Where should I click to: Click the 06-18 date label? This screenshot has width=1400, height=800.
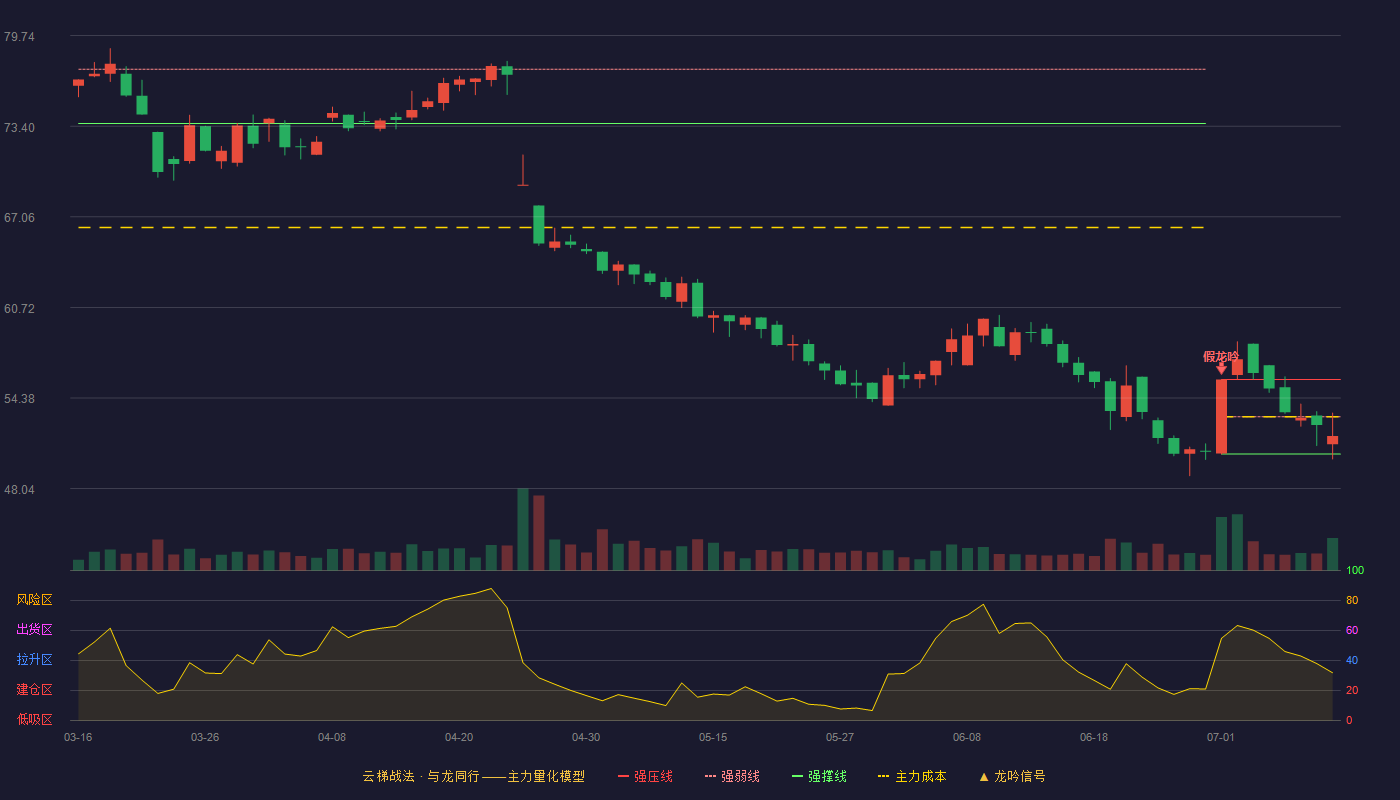coord(1094,737)
